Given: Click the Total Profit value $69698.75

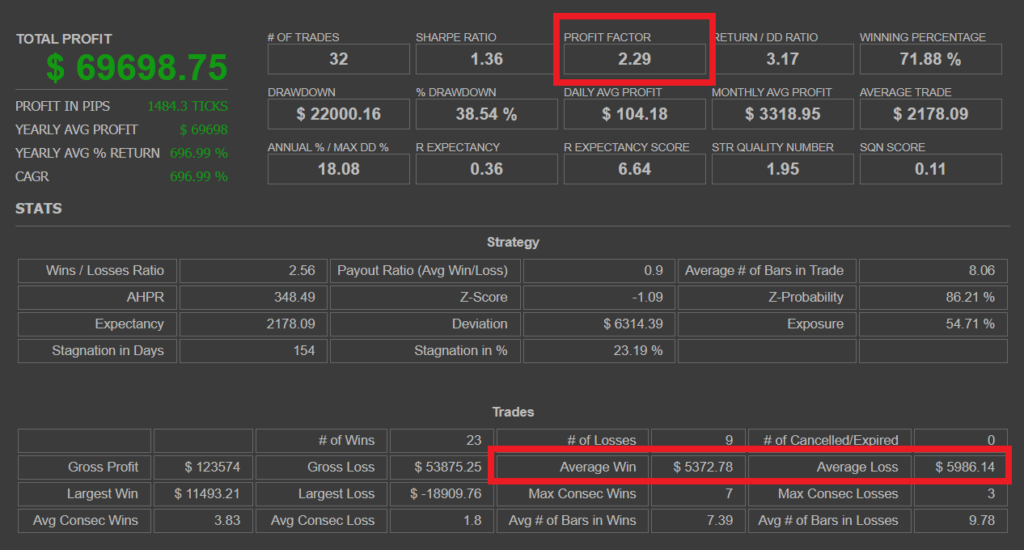Looking at the screenshot, I should [136, 68].
